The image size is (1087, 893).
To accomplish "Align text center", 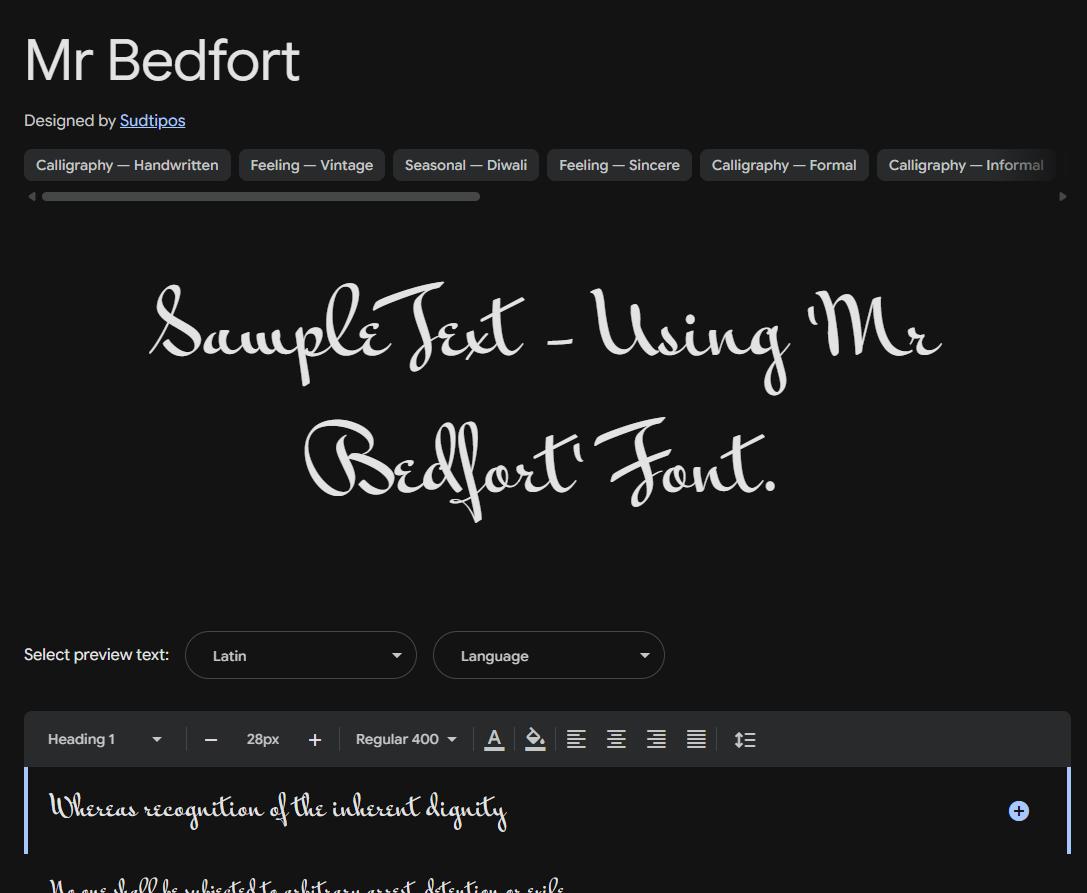I will tap(616, 740).
